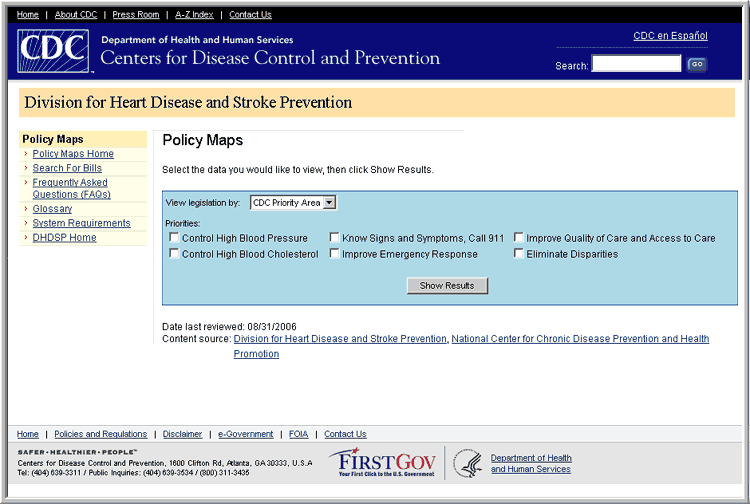This screenshot has width=750, height=504.
Task: Toggle Improve Quality of Care and Access checkbox
Action: point(519,238)
